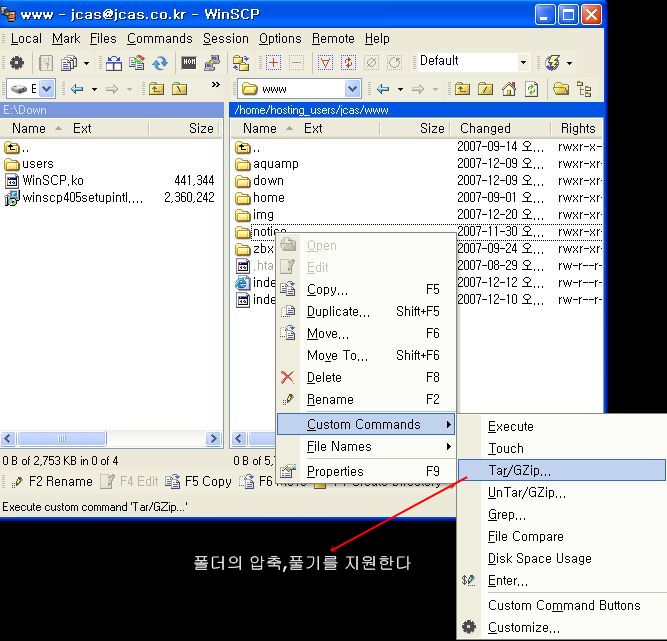The width and height of the screenshot is (667, 641).
Task: Open terminal console toolbar icon
Action: click(189, 63)
